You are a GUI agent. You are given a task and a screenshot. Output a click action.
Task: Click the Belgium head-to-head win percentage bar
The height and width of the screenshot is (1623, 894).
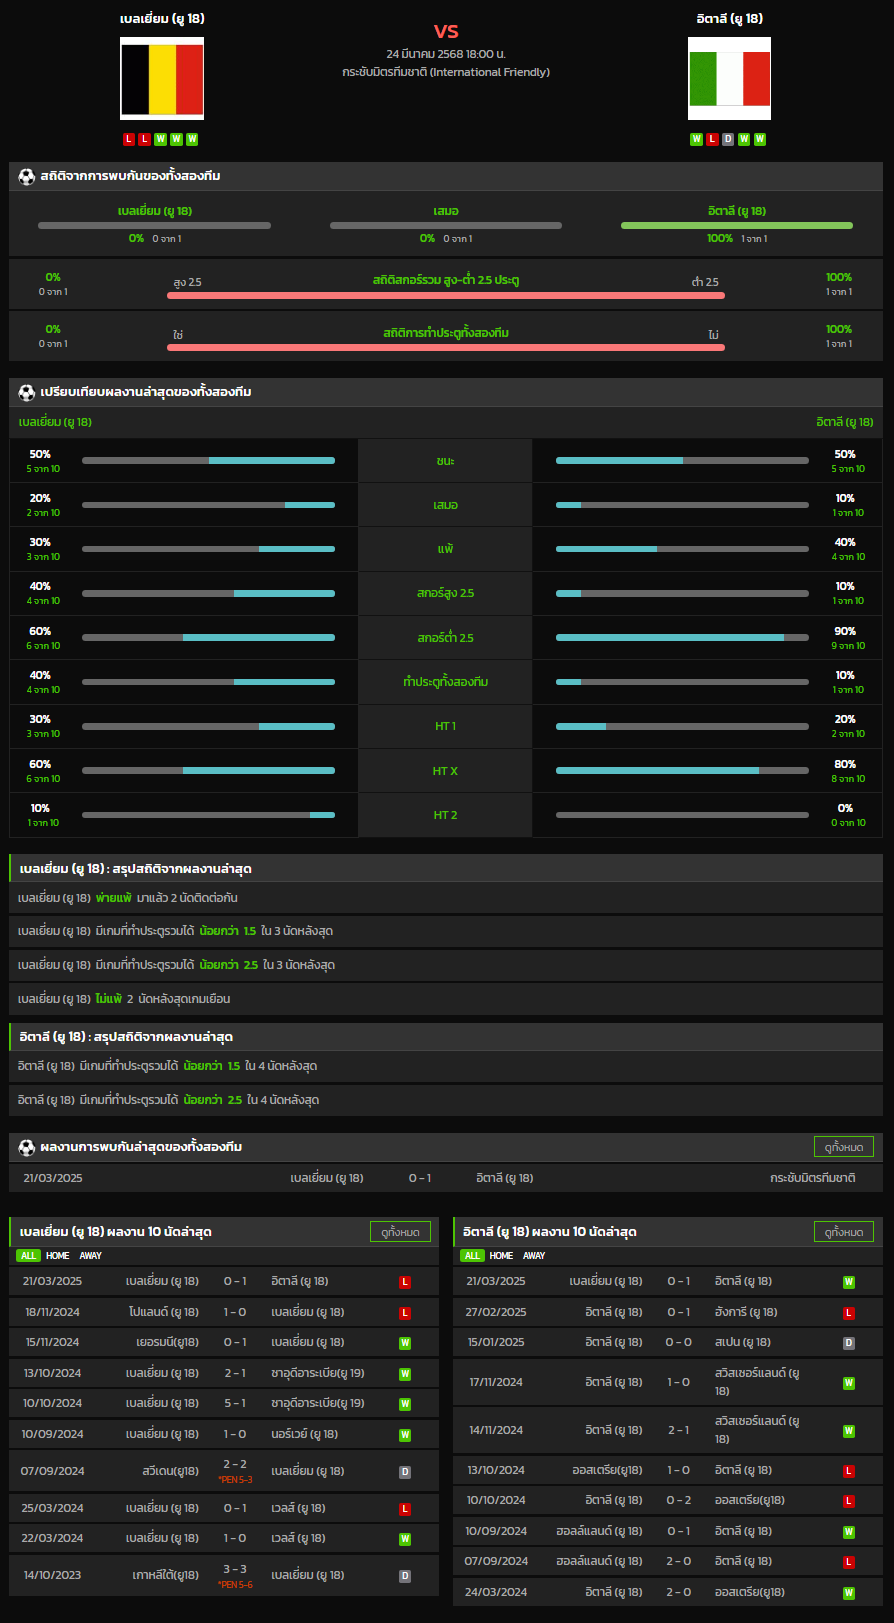coord(154,225)
